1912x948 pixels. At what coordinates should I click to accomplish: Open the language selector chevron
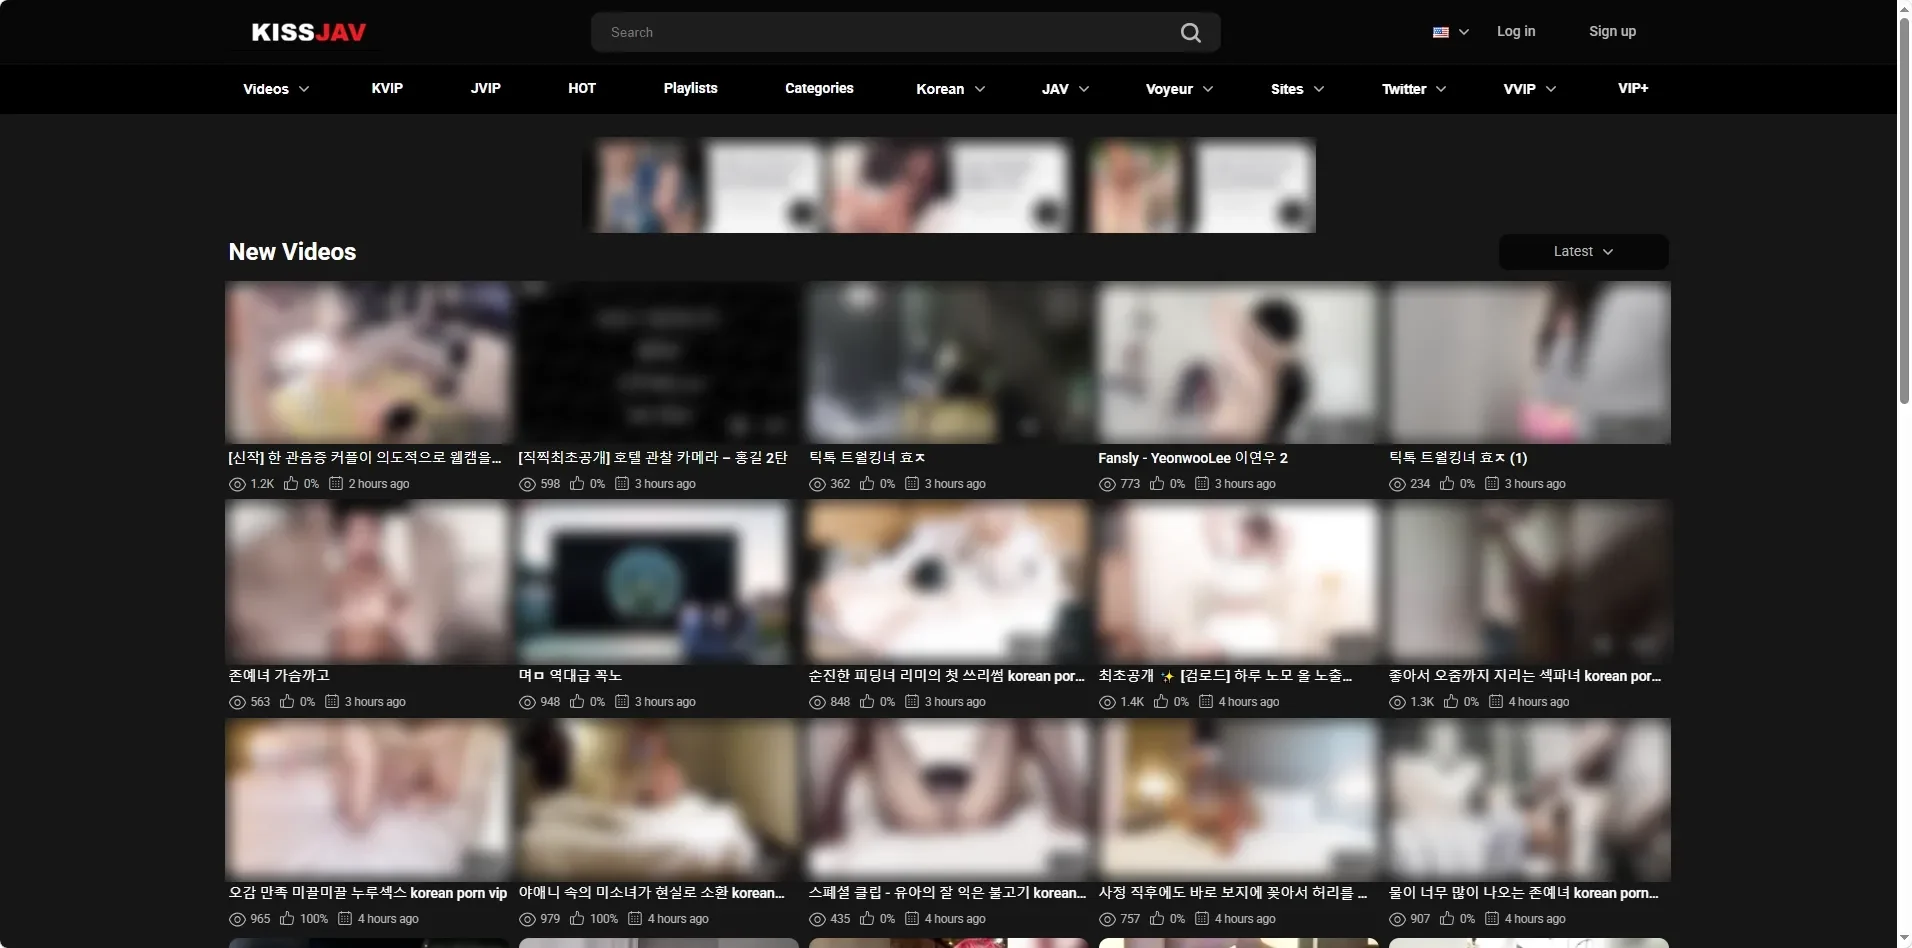1464,32
